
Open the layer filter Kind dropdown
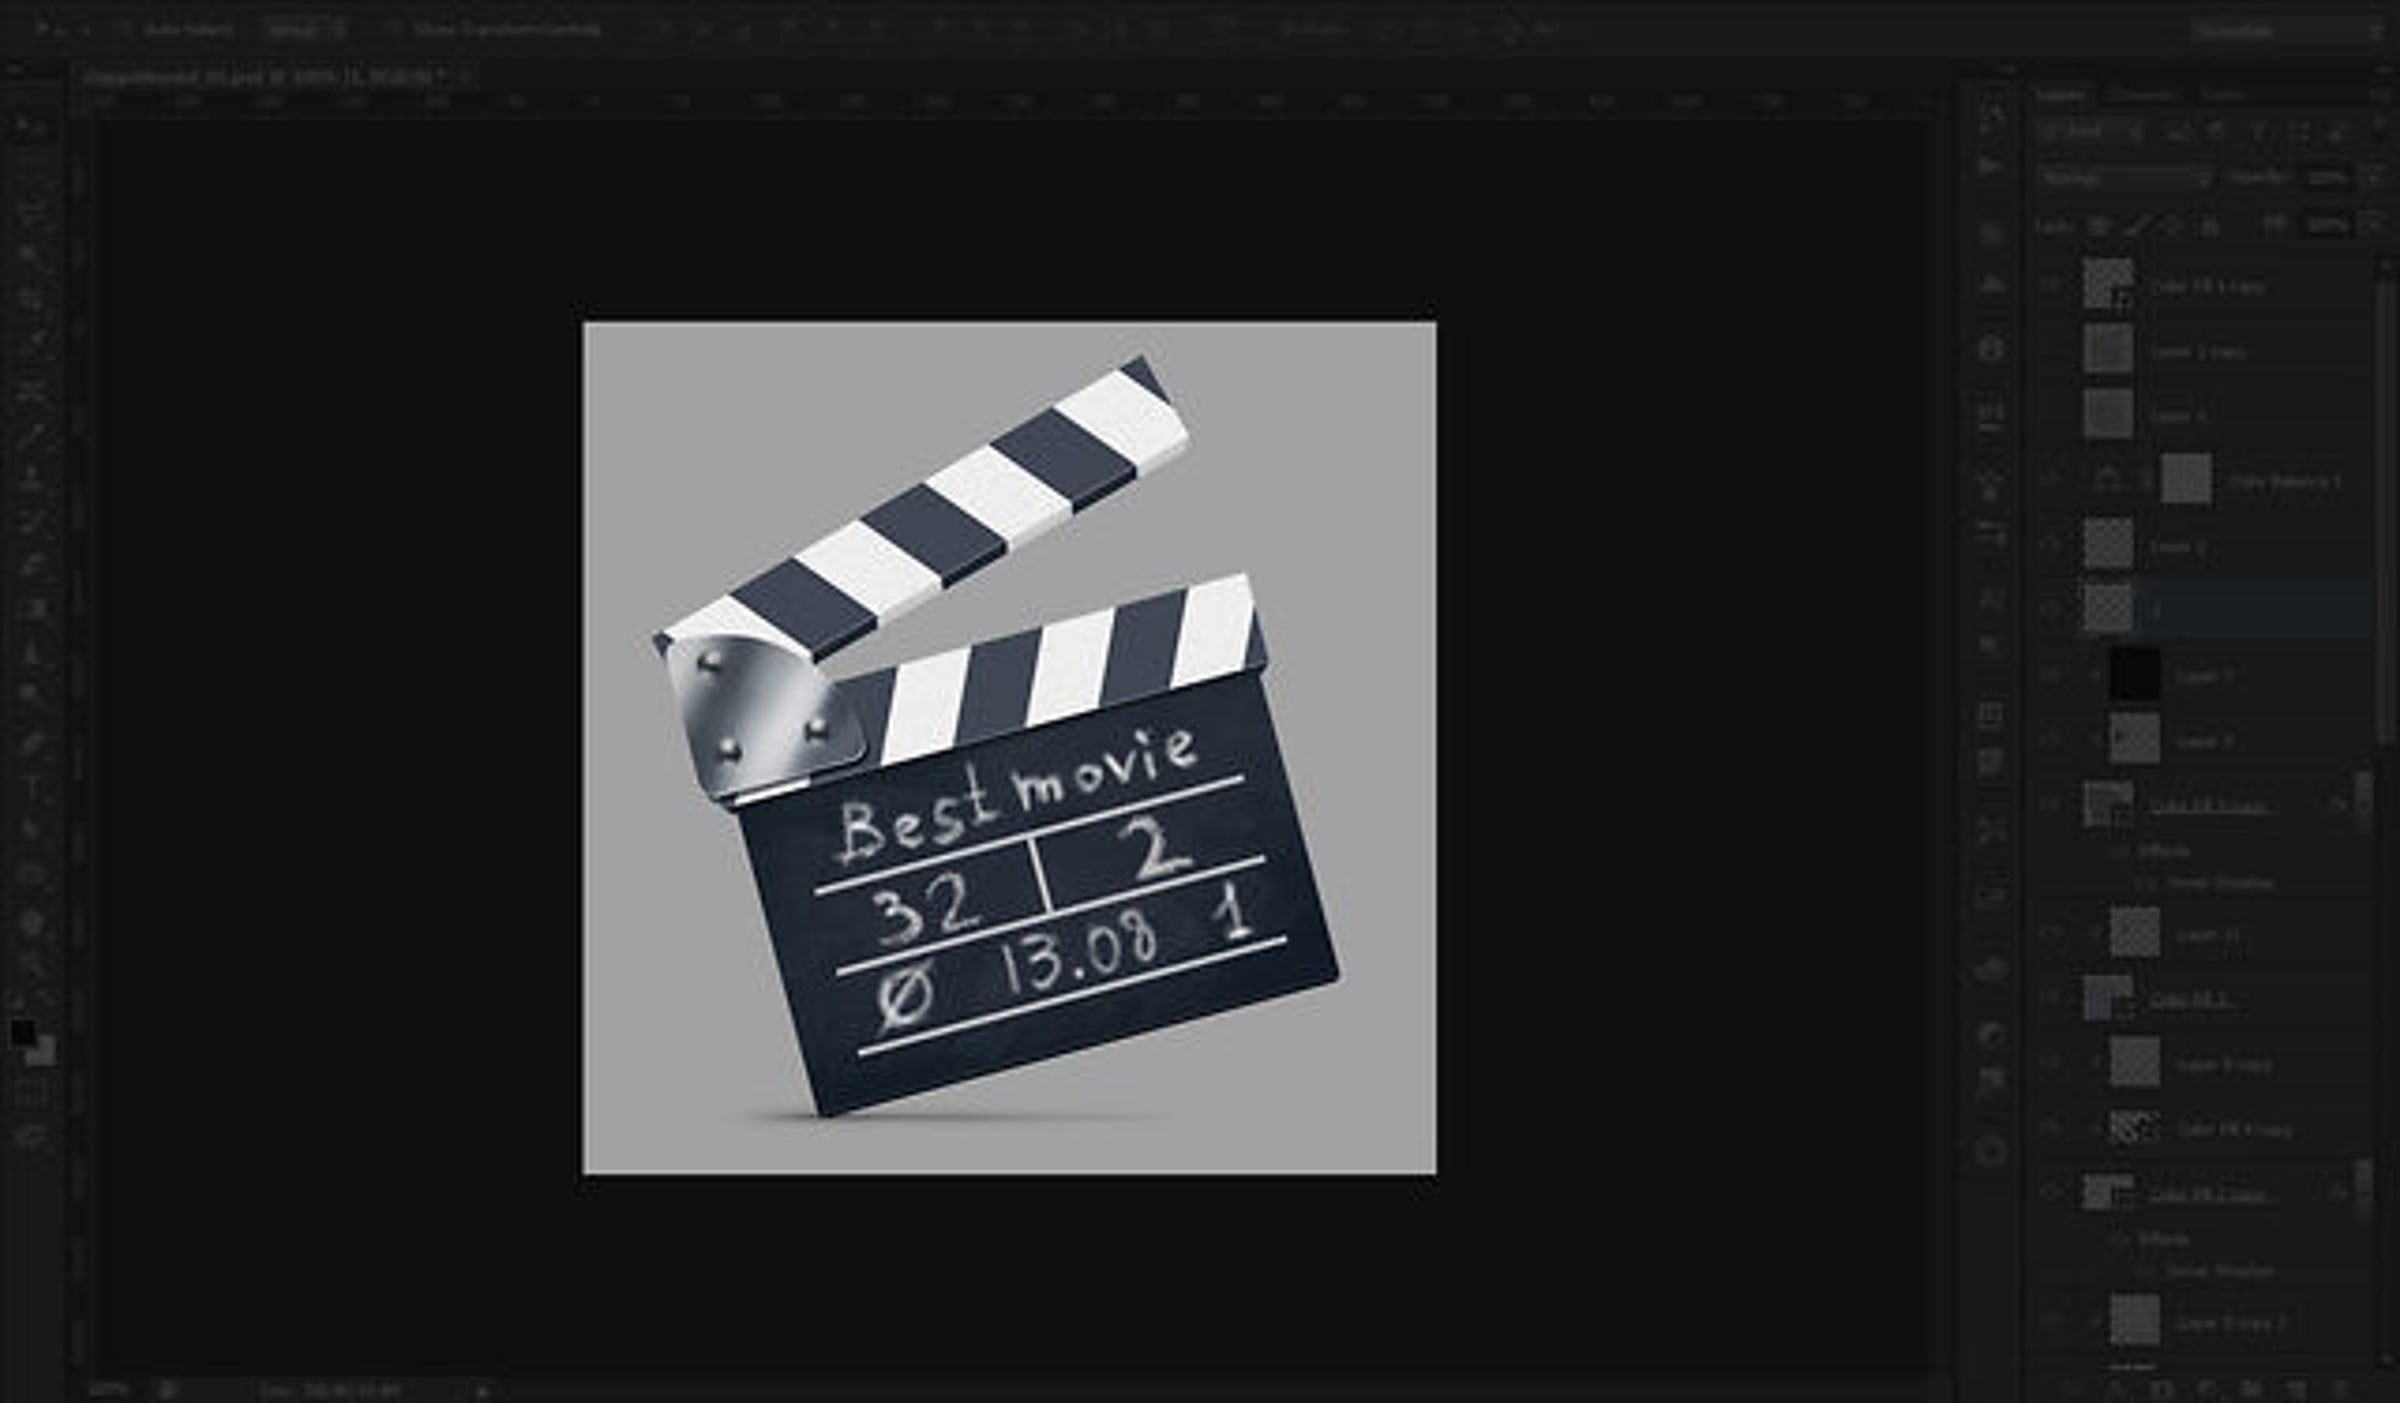click(x=2092, y=132)
